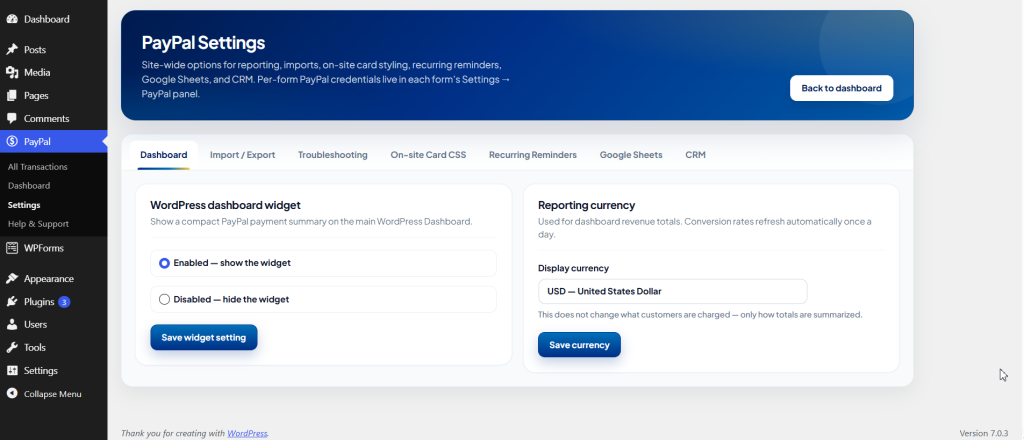
Task: Open the Display currency dropdown
Action: (x=673, y=292)
